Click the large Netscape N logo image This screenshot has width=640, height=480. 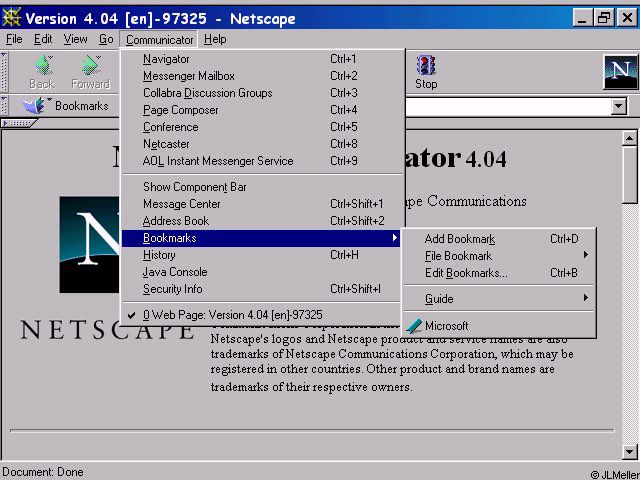click(90, 244)
